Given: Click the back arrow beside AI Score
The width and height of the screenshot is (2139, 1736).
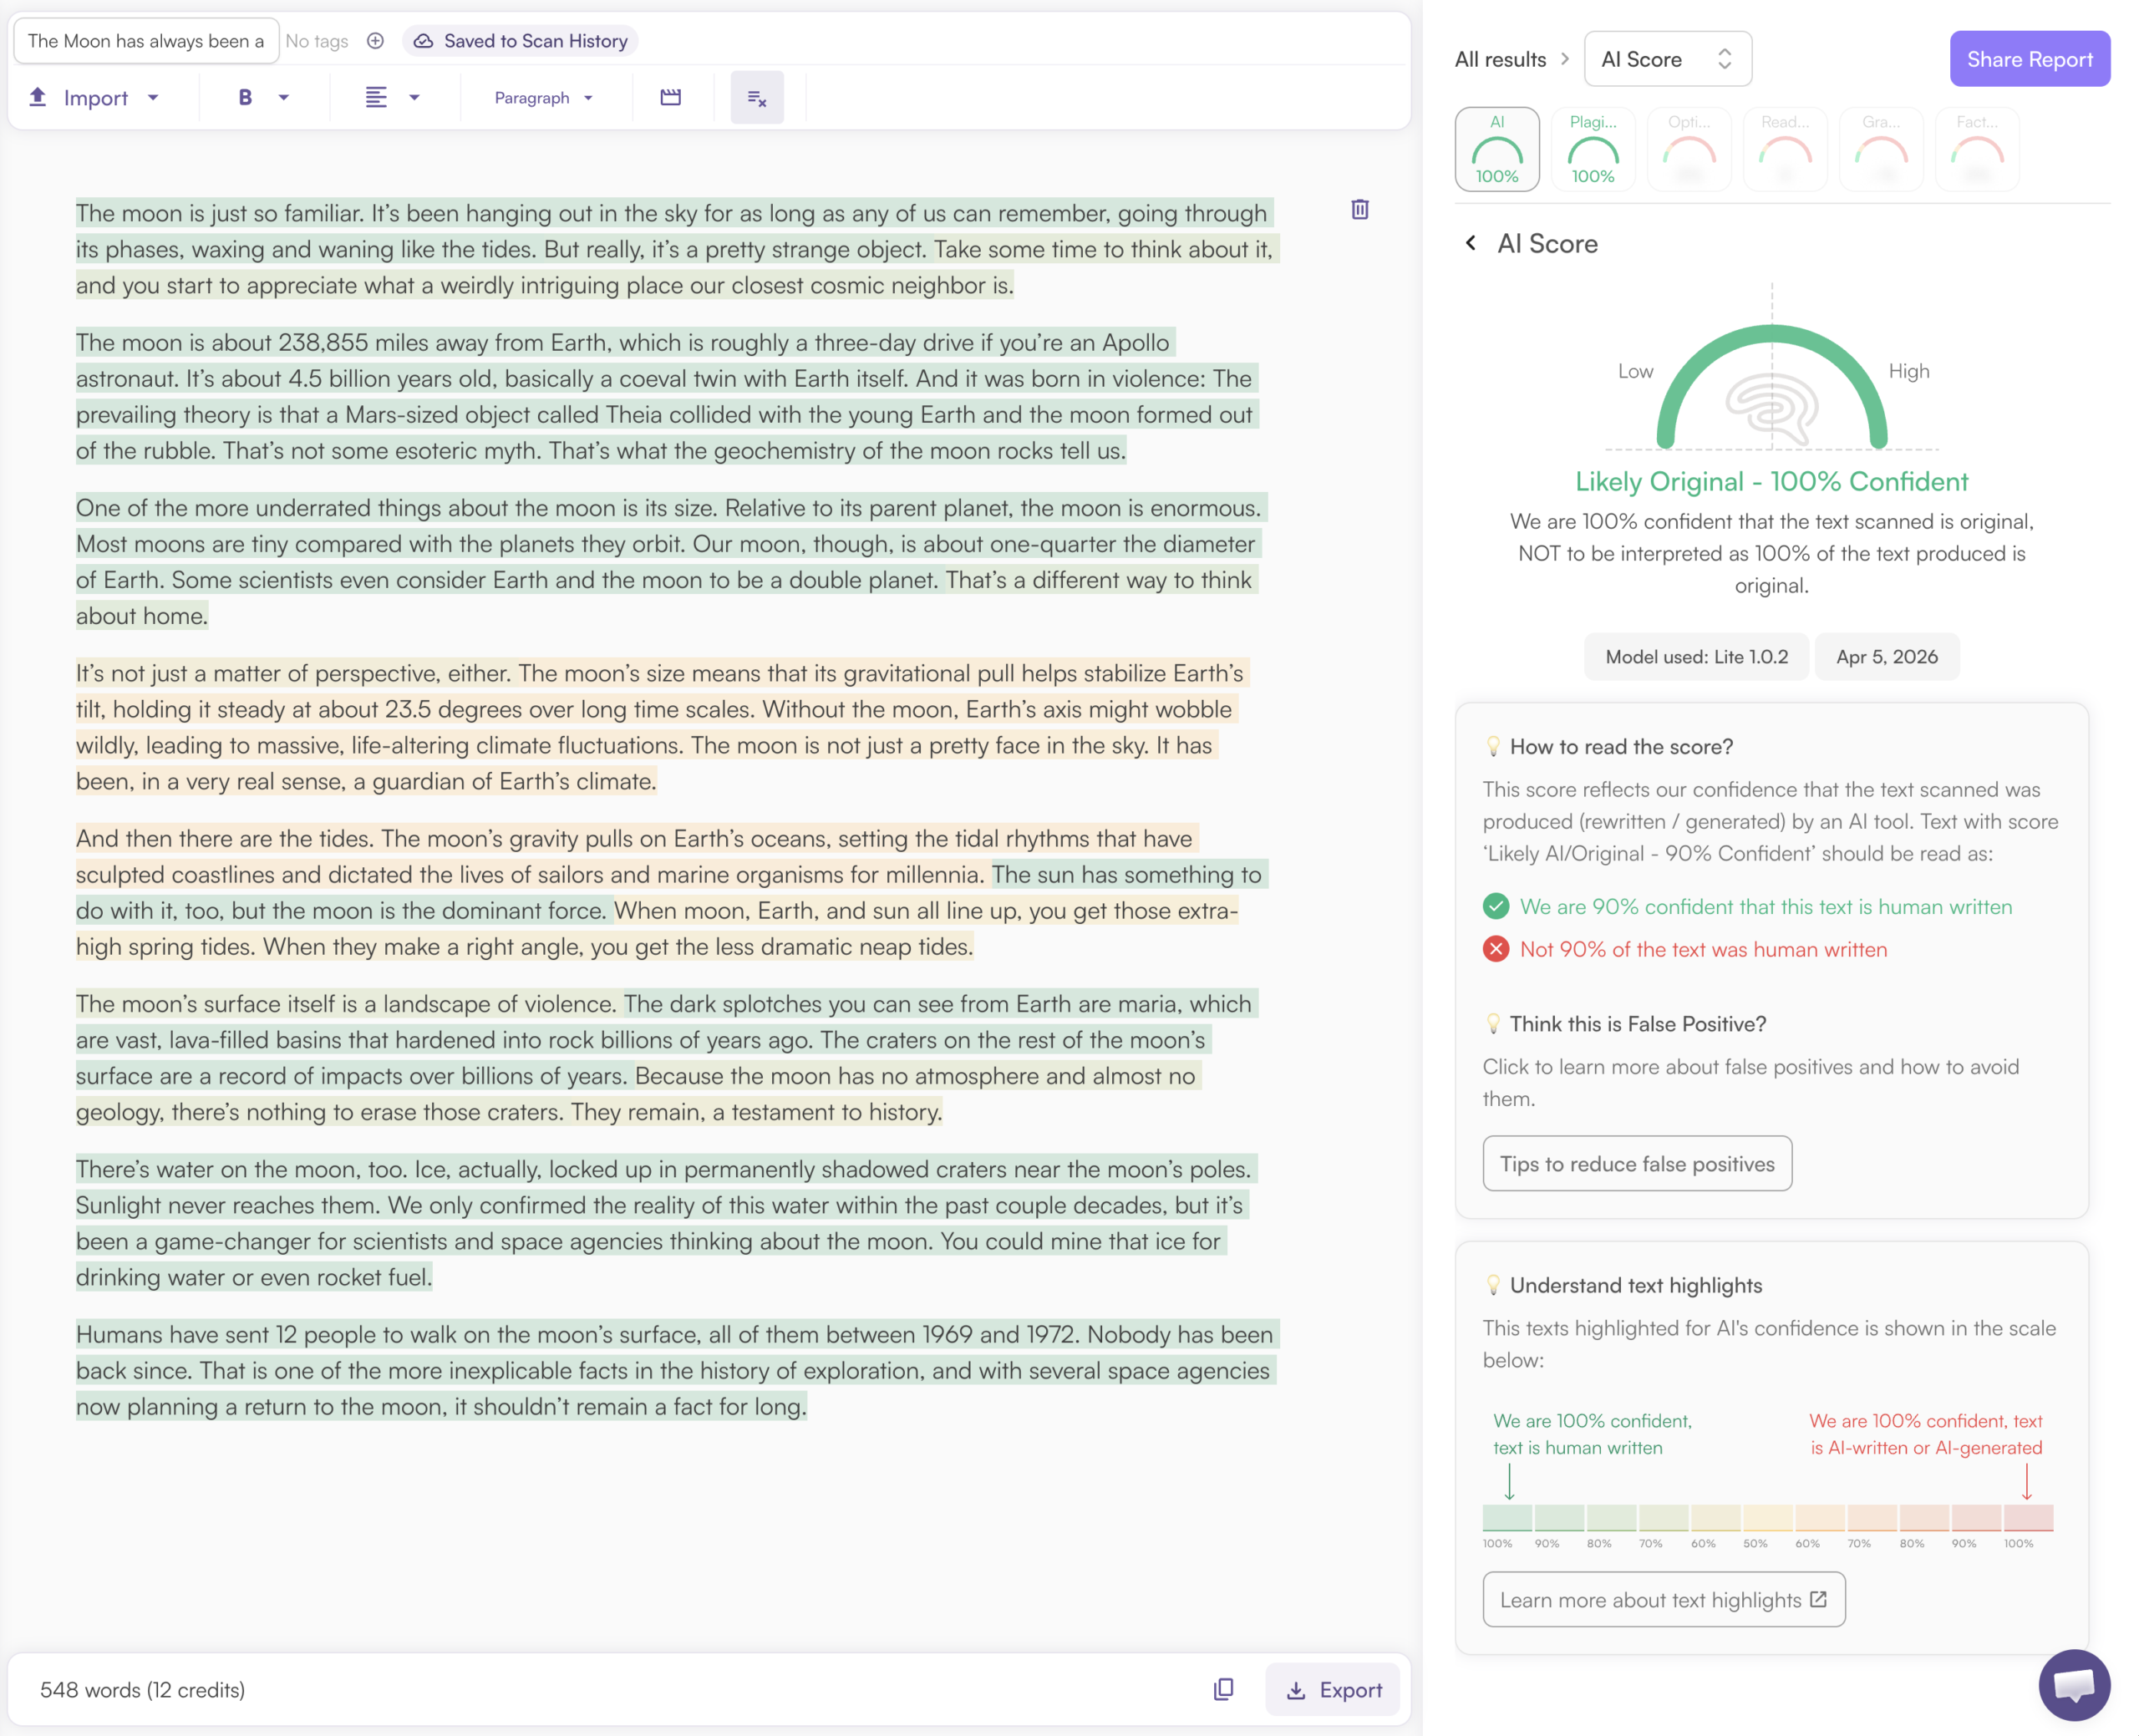Looking at the screenshot, I should coord(1470,243).
